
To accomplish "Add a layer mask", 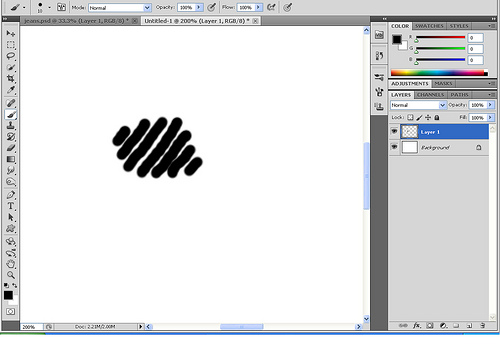I will tap(430, 325).
